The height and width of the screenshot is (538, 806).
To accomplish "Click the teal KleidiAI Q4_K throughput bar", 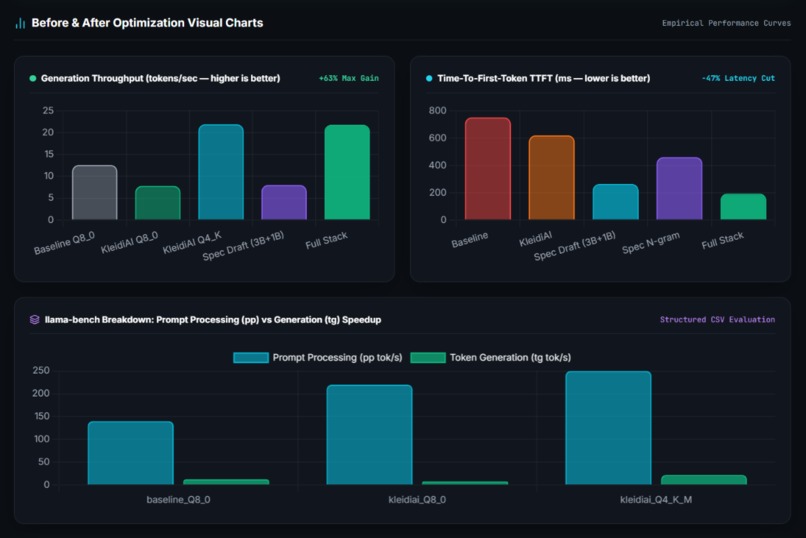I will click(221, 172).
